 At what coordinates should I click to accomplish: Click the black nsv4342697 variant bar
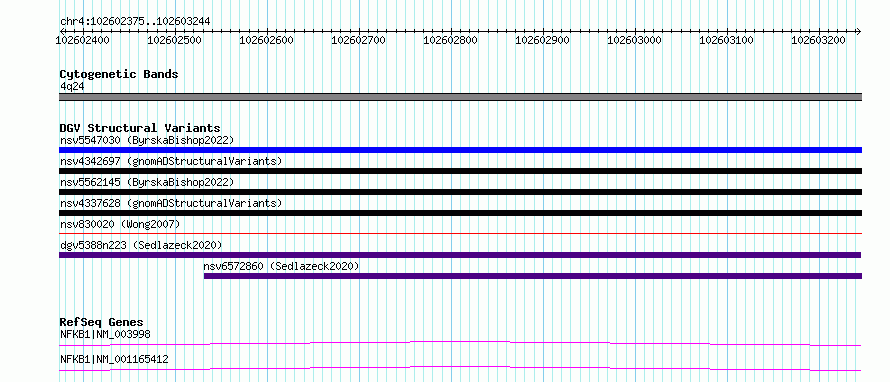point(460,171)
